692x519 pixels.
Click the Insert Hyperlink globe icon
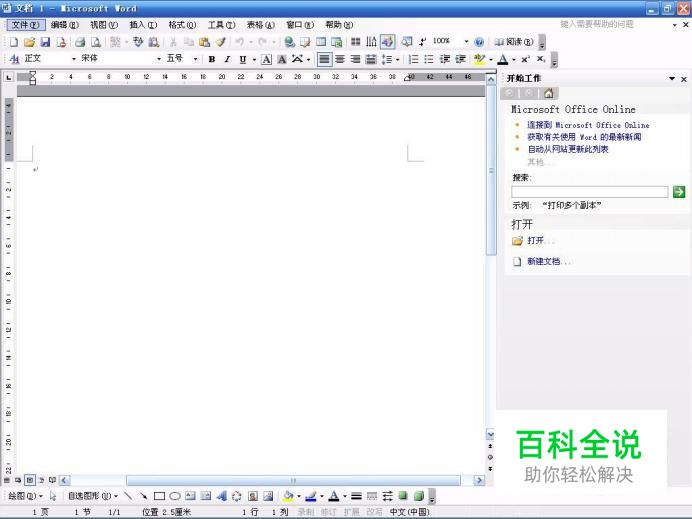tap(290, 42)
